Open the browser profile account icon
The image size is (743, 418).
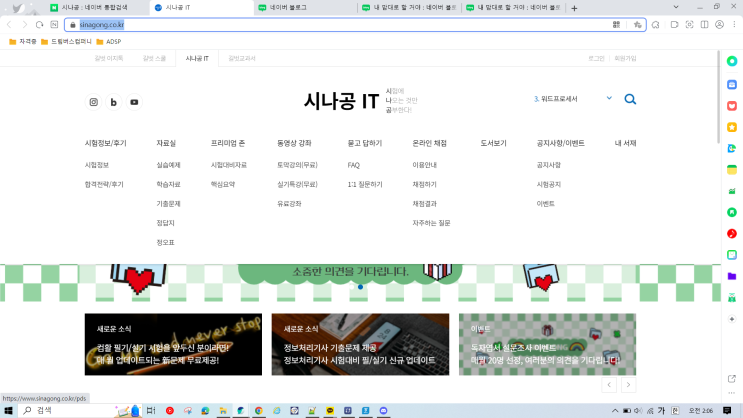(x=719, y=25)
